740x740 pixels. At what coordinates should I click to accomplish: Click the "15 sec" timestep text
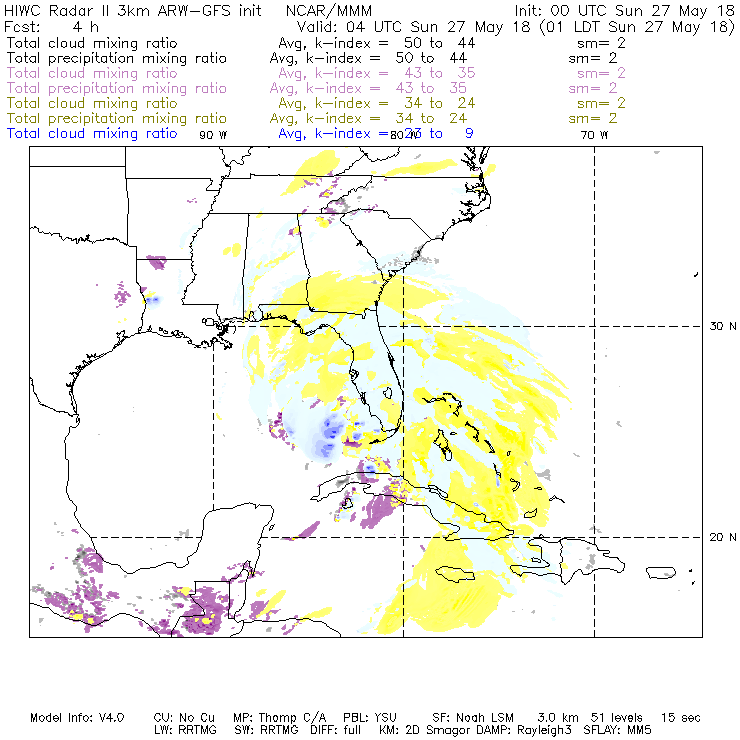pyautogui.click(x=681, y=718)
